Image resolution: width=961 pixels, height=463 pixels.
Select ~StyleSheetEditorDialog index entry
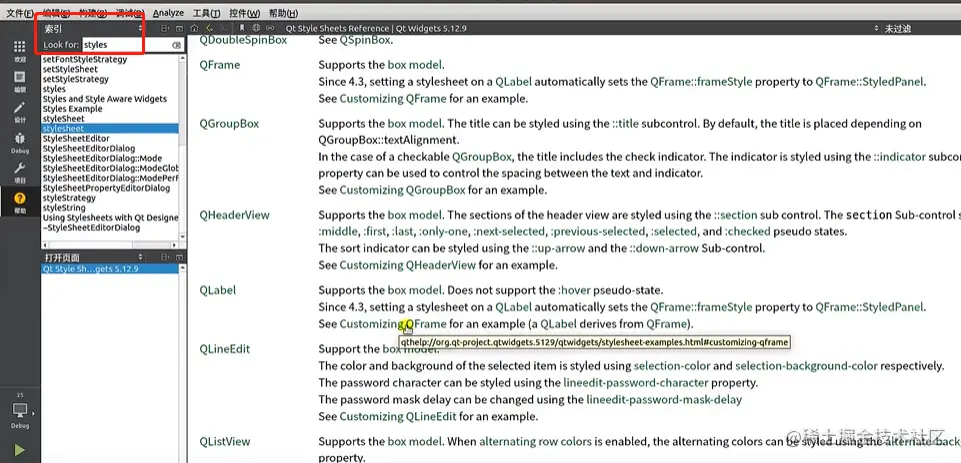[x=91, y=228]
